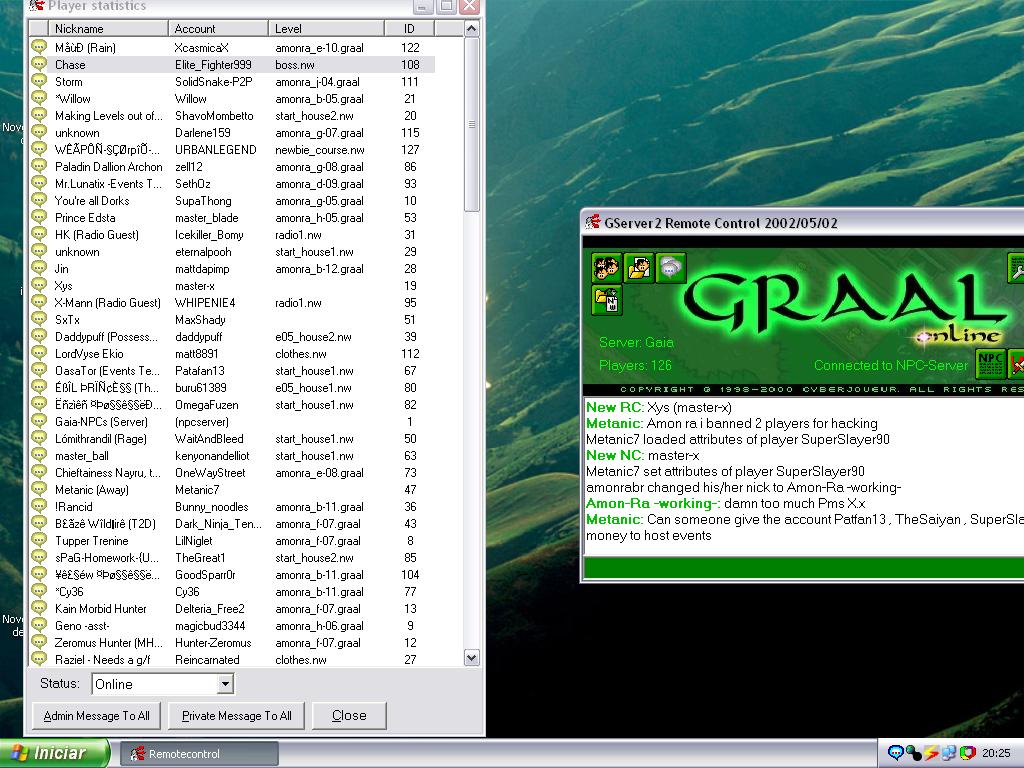This screenshot has width=1024, height=768.
Task: Click the network computers tray icon
Action: 949,753
